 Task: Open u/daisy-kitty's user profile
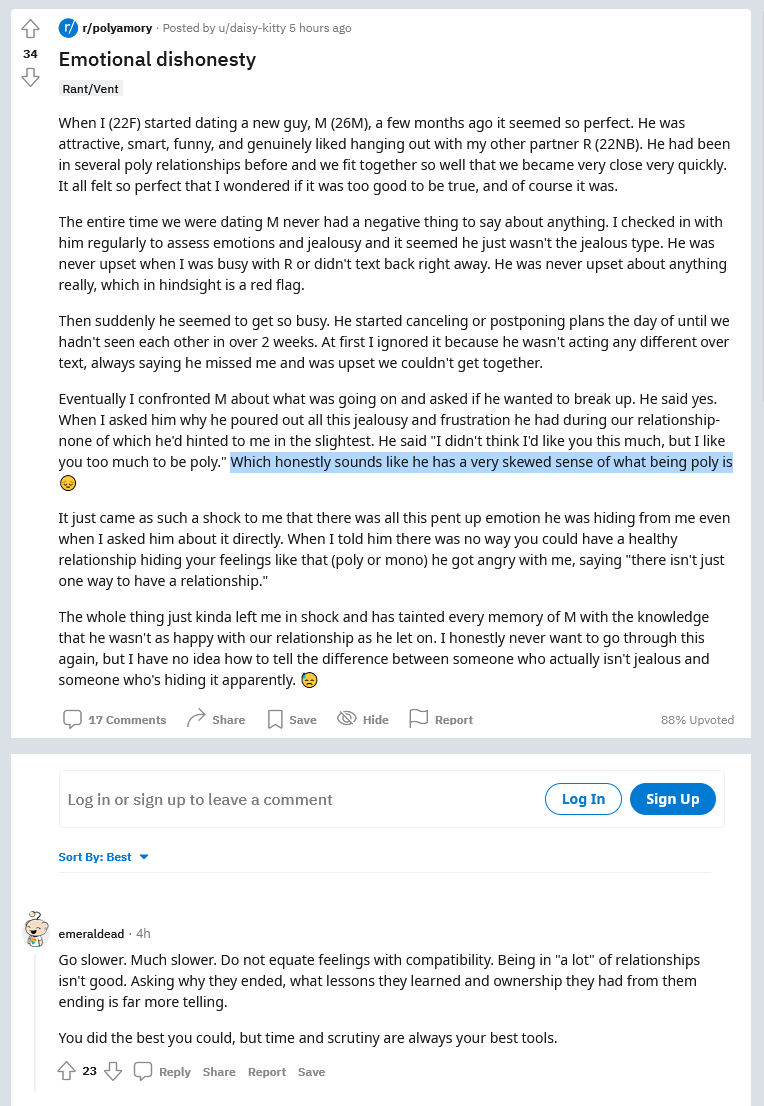coord(252,28)
